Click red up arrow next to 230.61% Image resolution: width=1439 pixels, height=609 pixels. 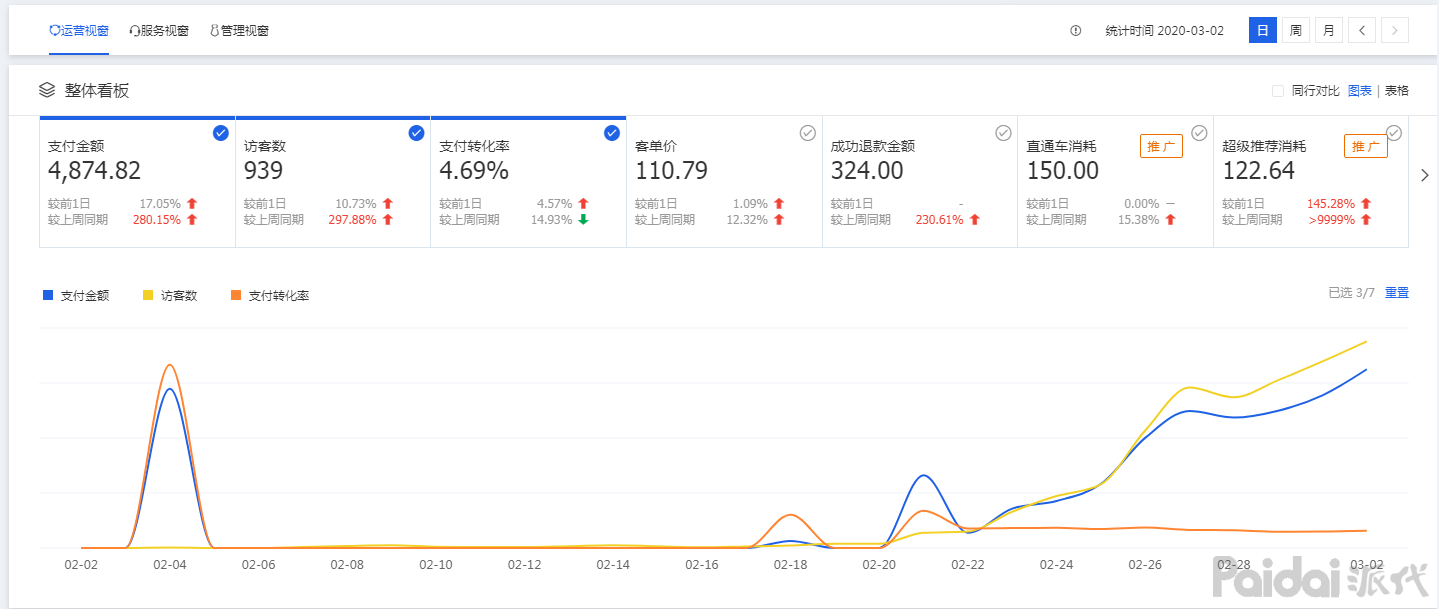(x=974, y=220)
